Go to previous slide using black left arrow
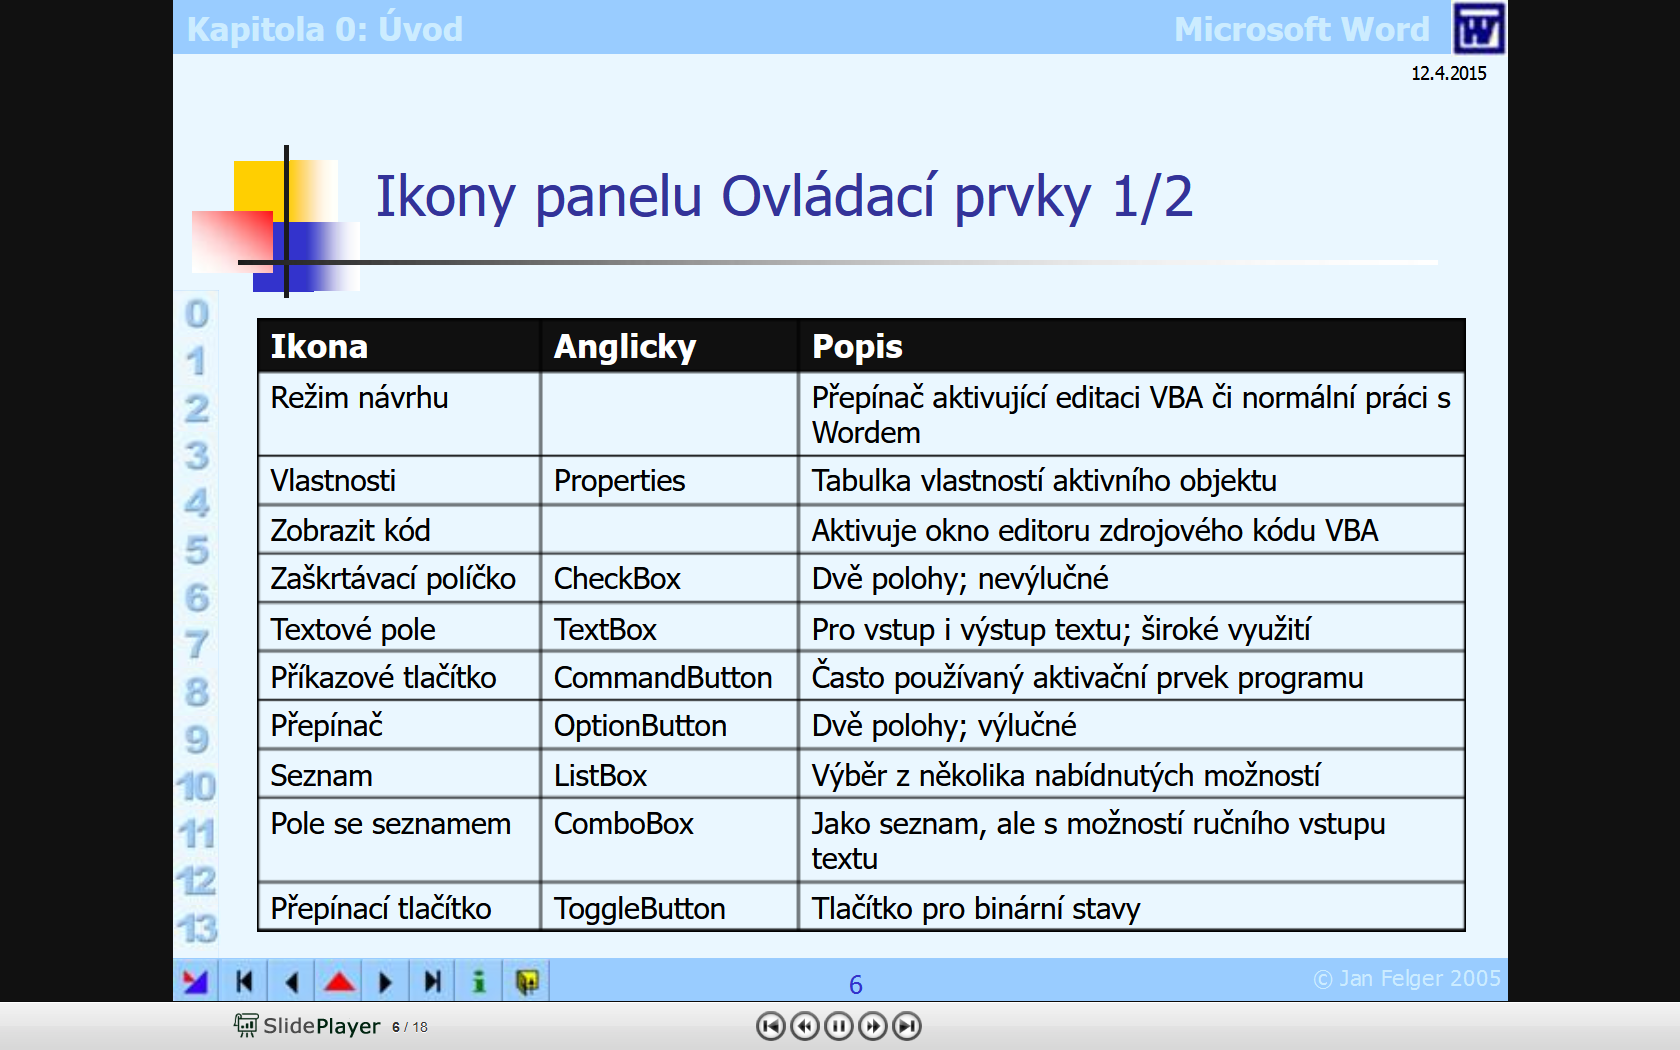The image size is (1680, 1050). click(292, 981)
